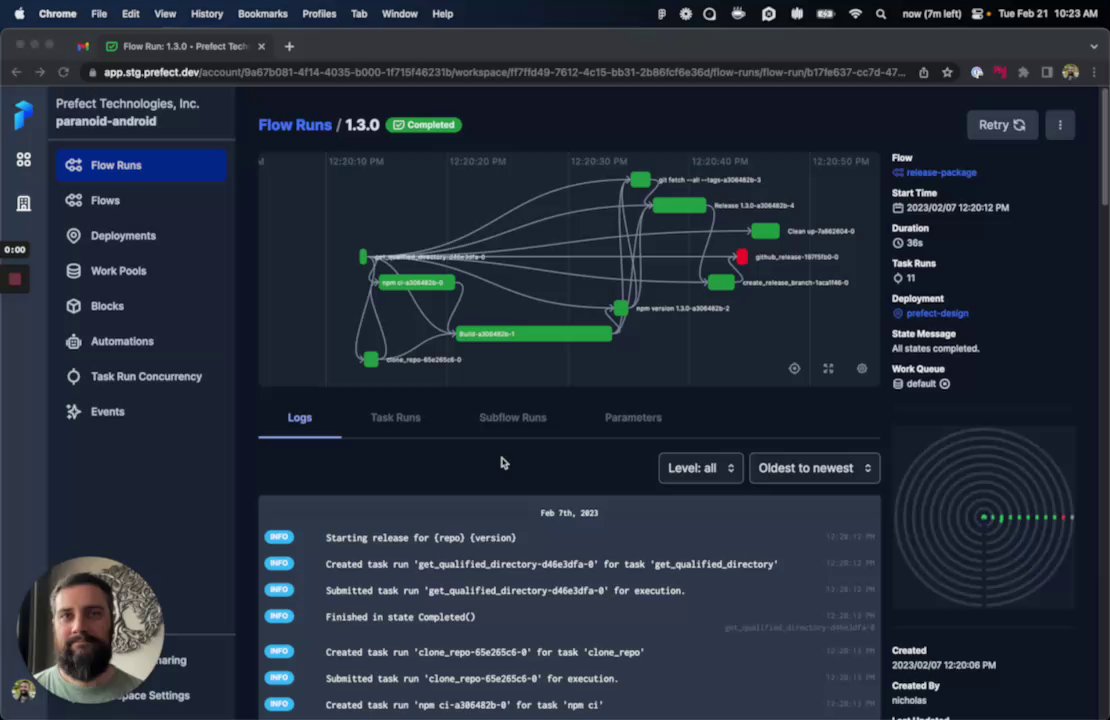The width and height of the screenshot is (1110, 720).
Task: Toggle the Chrome side panel icon
Action: coord(1047,72)
